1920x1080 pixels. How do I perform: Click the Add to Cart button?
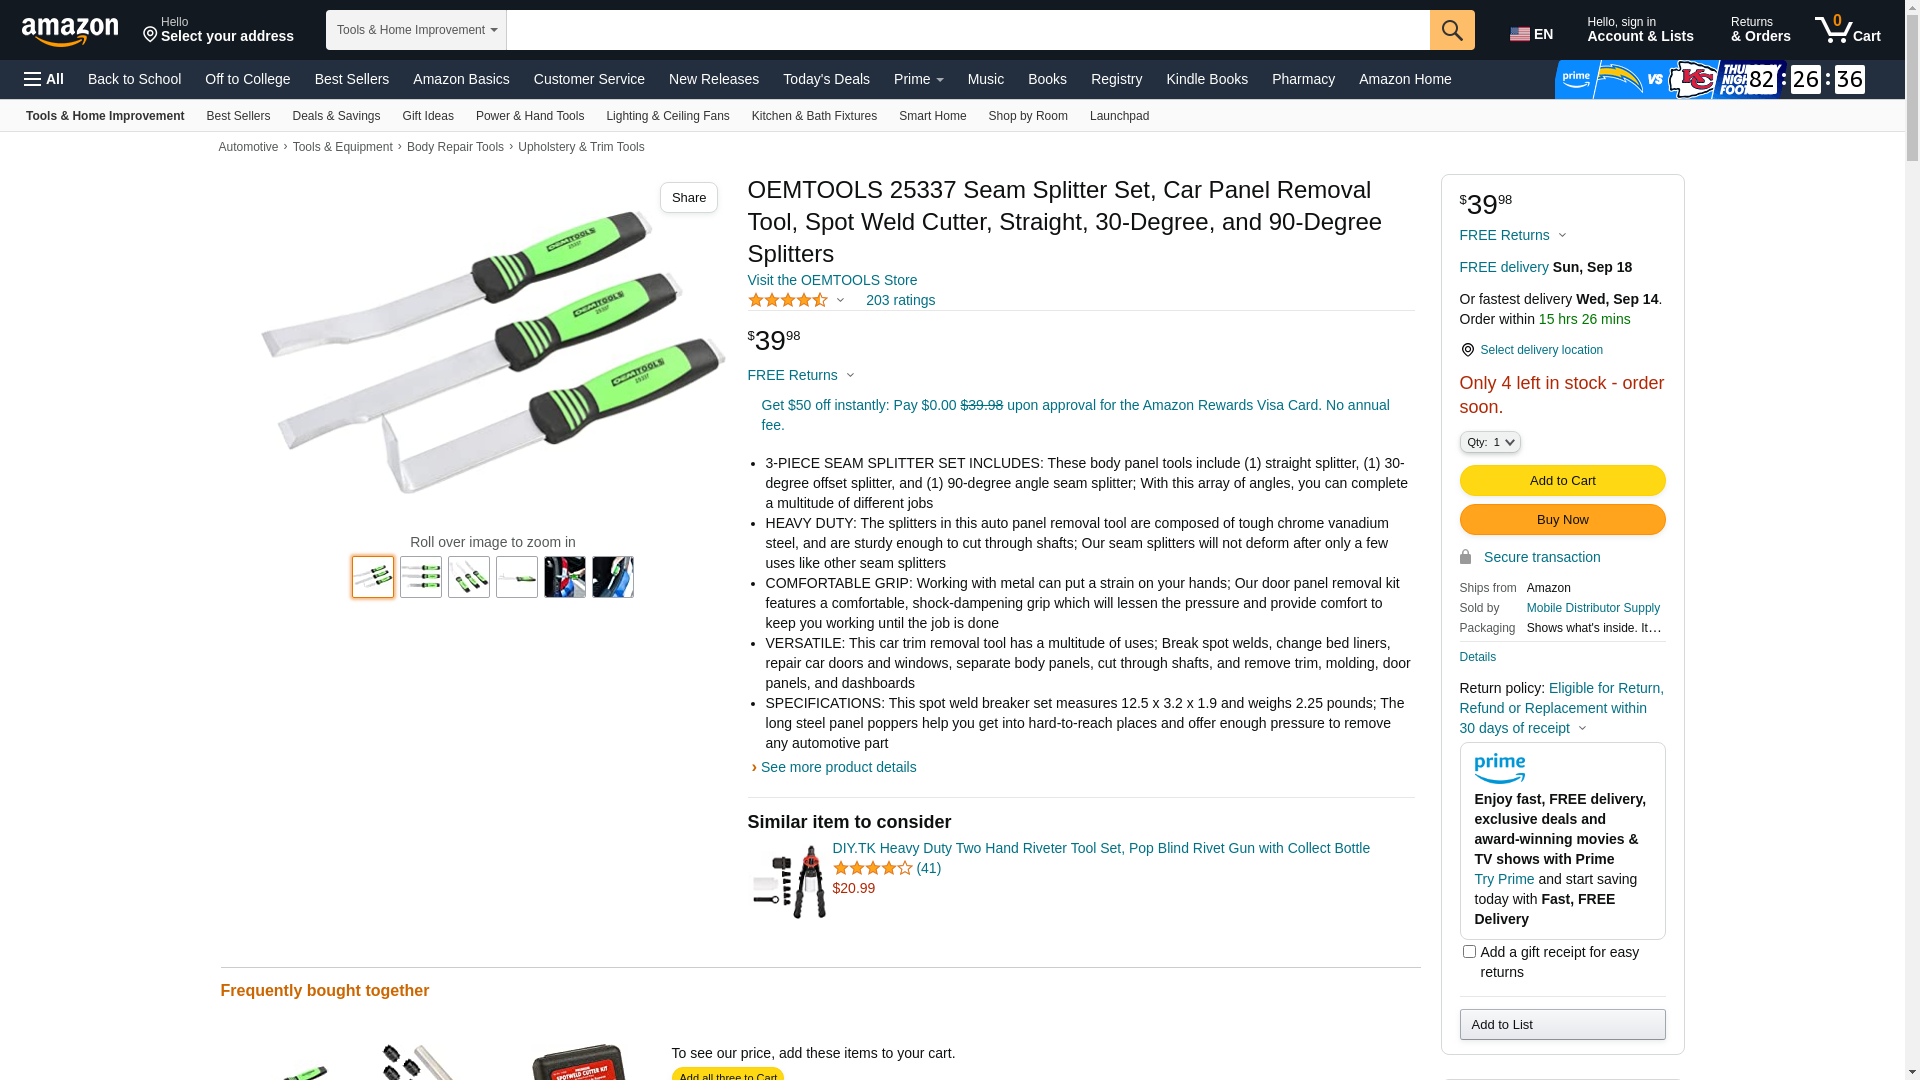click(x=1562, y=481)
